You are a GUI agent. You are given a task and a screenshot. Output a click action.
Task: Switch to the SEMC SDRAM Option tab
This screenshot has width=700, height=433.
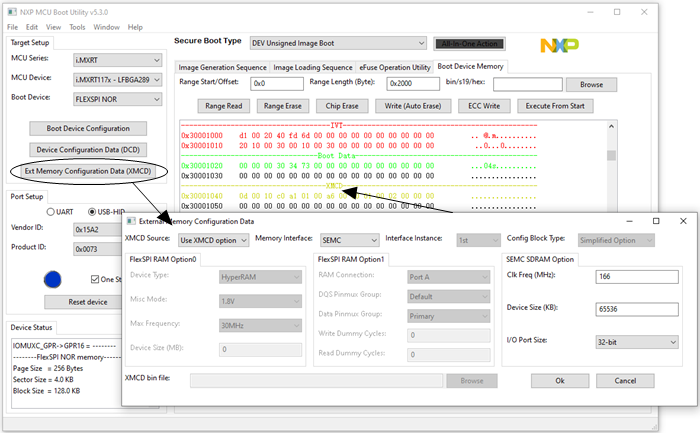coord(540,259)
